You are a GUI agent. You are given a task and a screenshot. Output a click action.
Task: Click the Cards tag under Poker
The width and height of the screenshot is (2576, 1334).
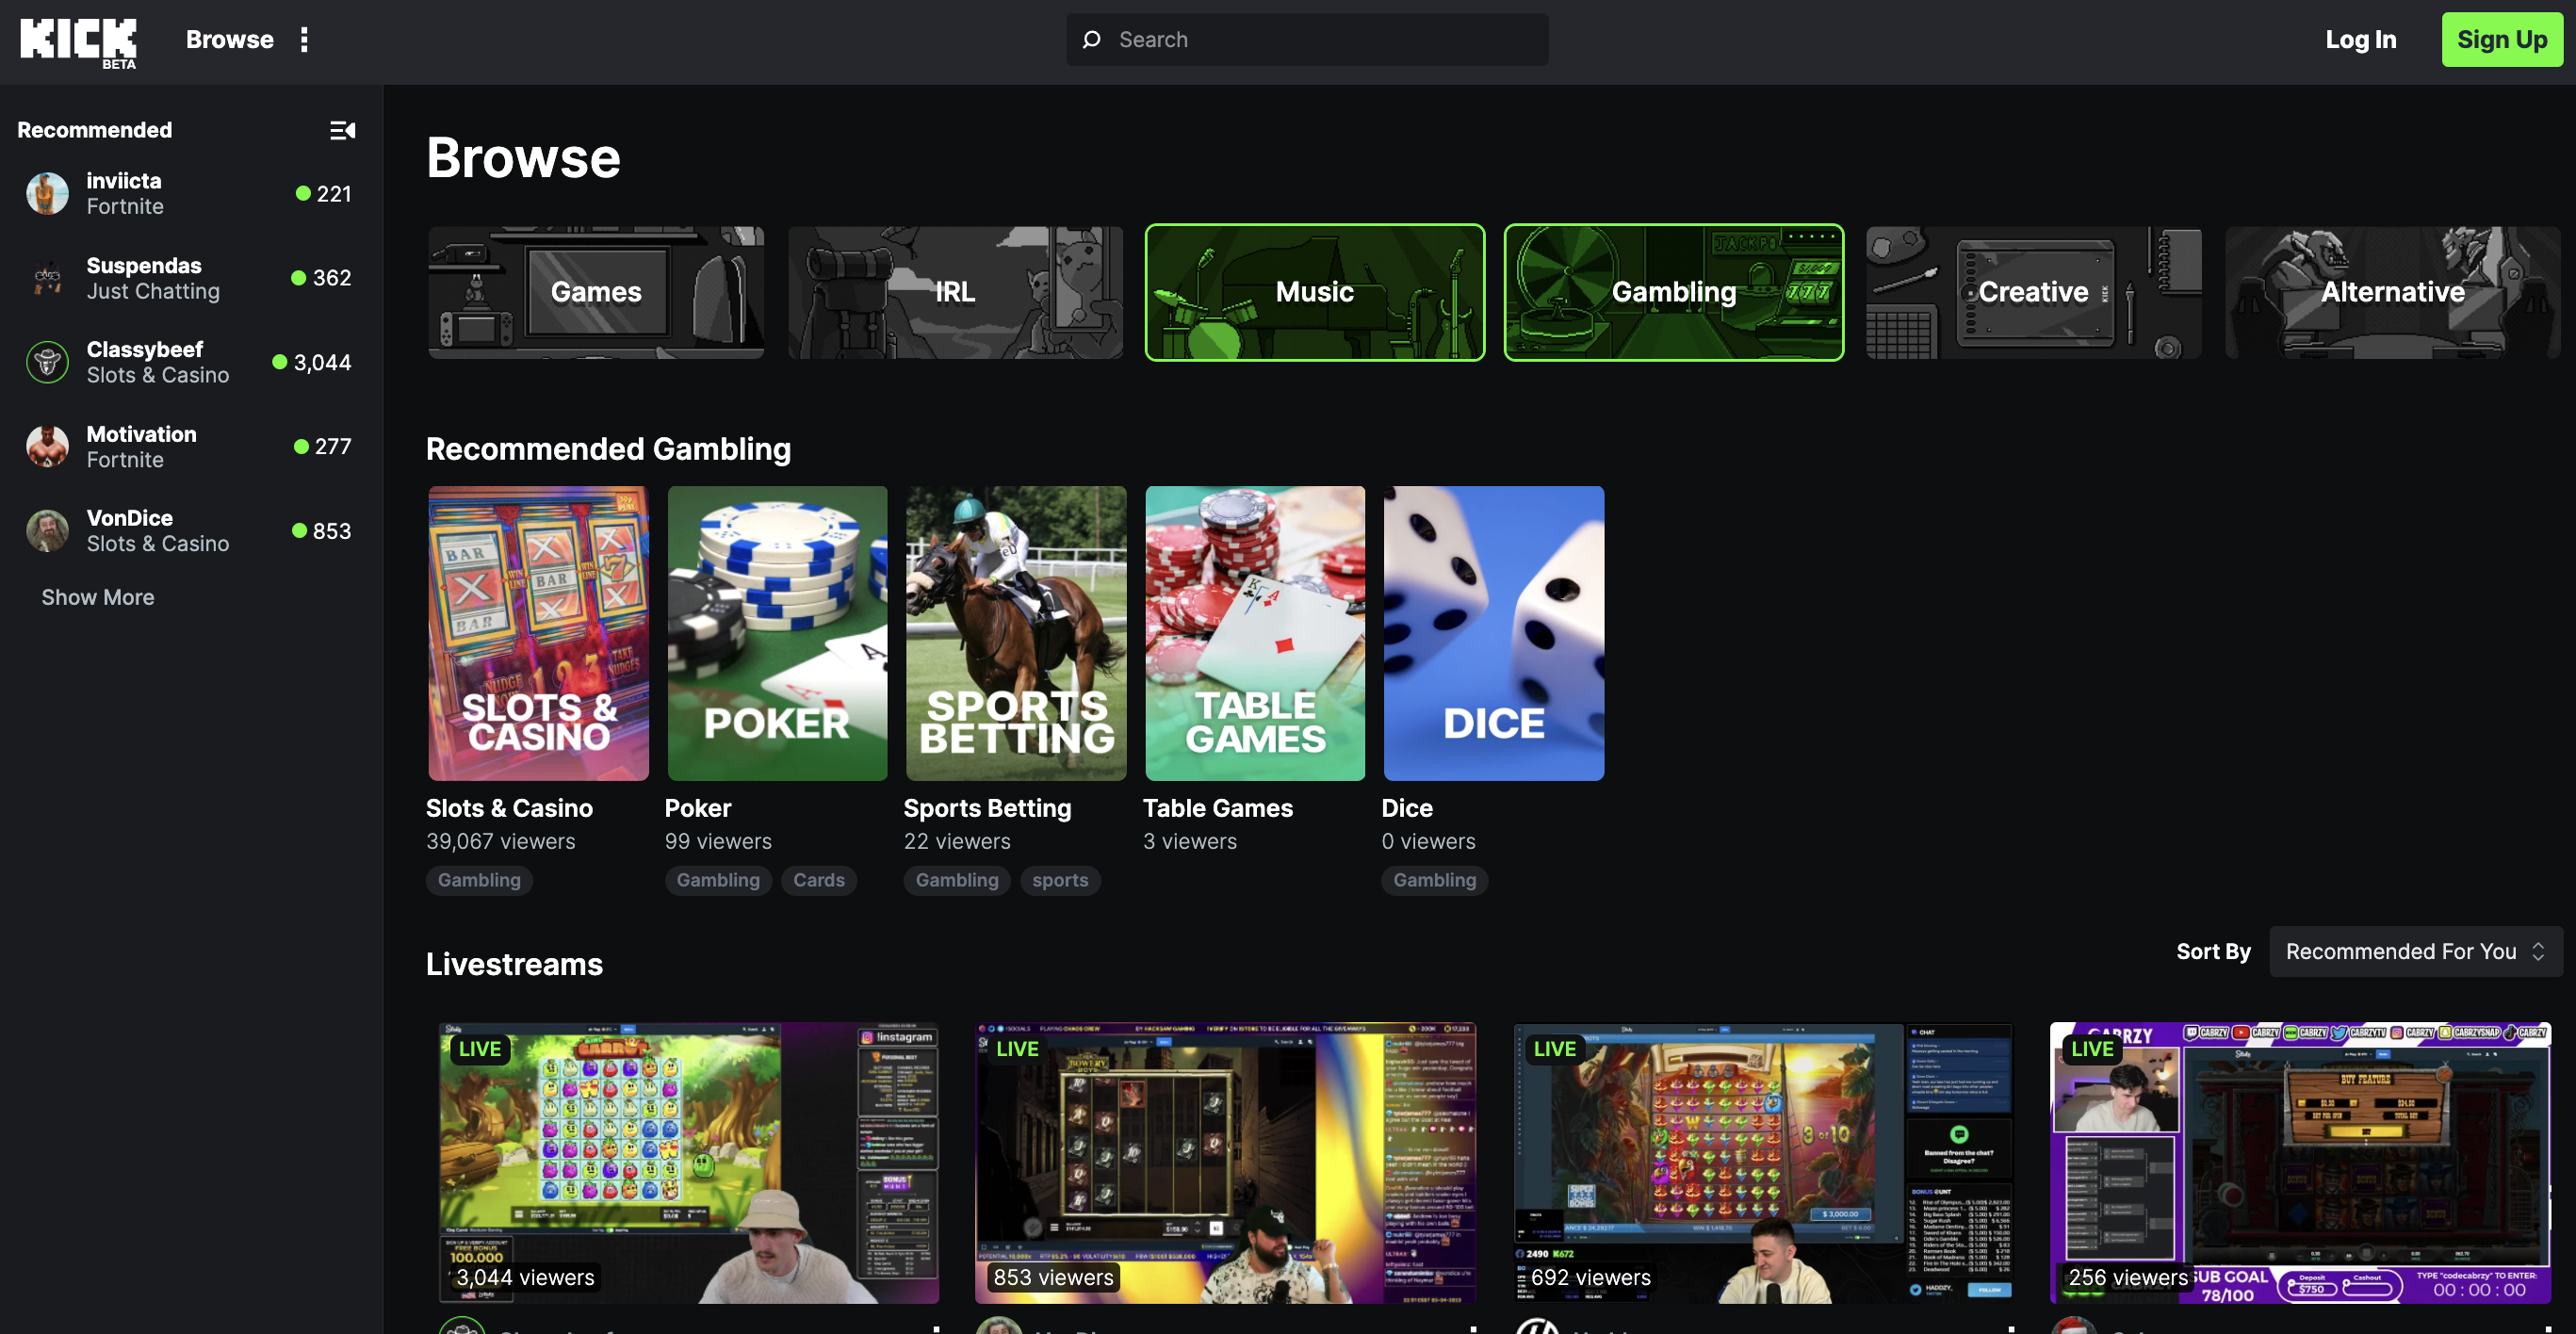click(x=818, y=880)
